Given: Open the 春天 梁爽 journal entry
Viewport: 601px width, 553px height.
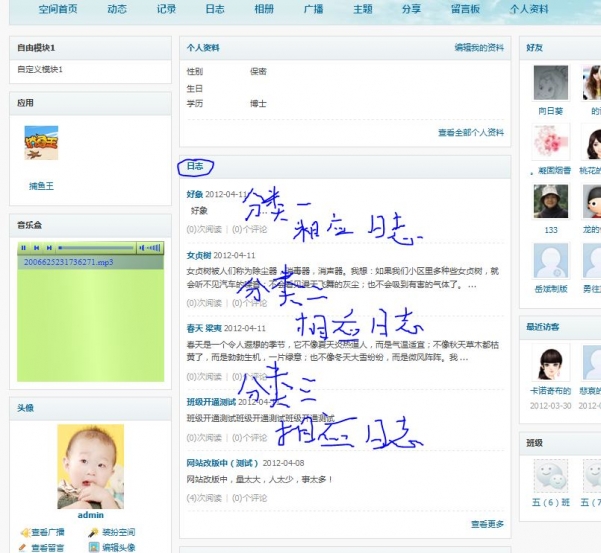Looking at the screenshot, I should (204, 328).
